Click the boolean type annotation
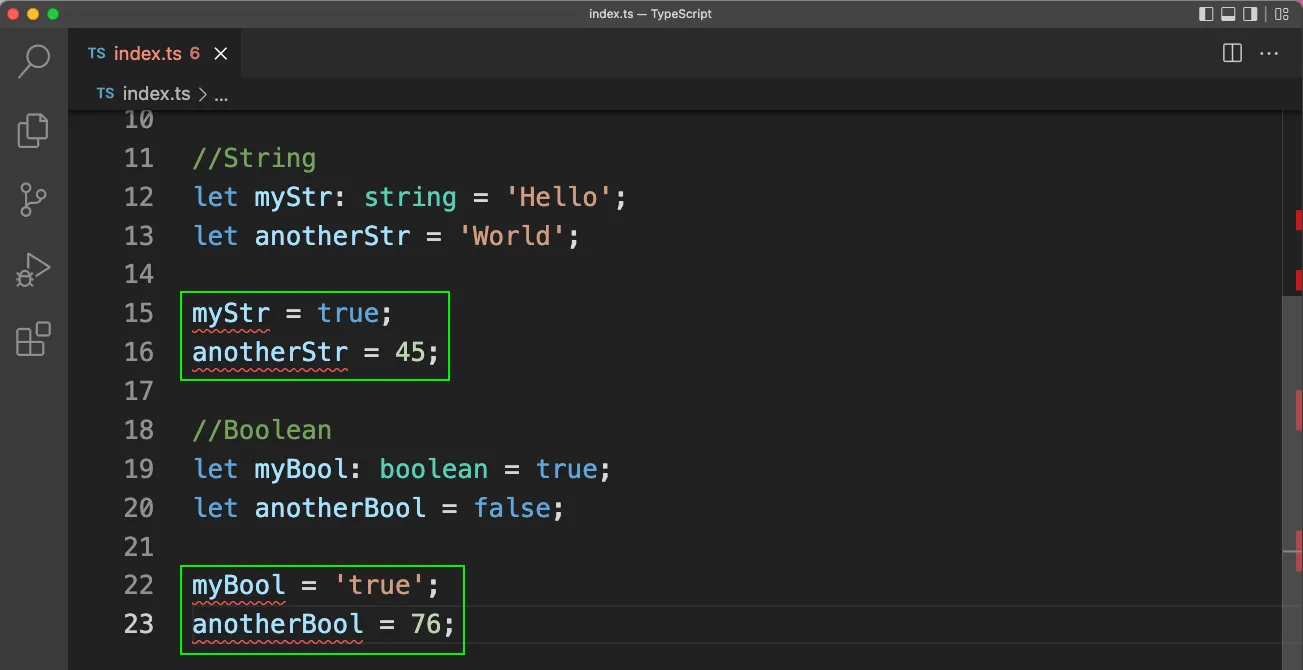Image resolution: width=1303 pixels, height=670 pixels. pos(434,469)
